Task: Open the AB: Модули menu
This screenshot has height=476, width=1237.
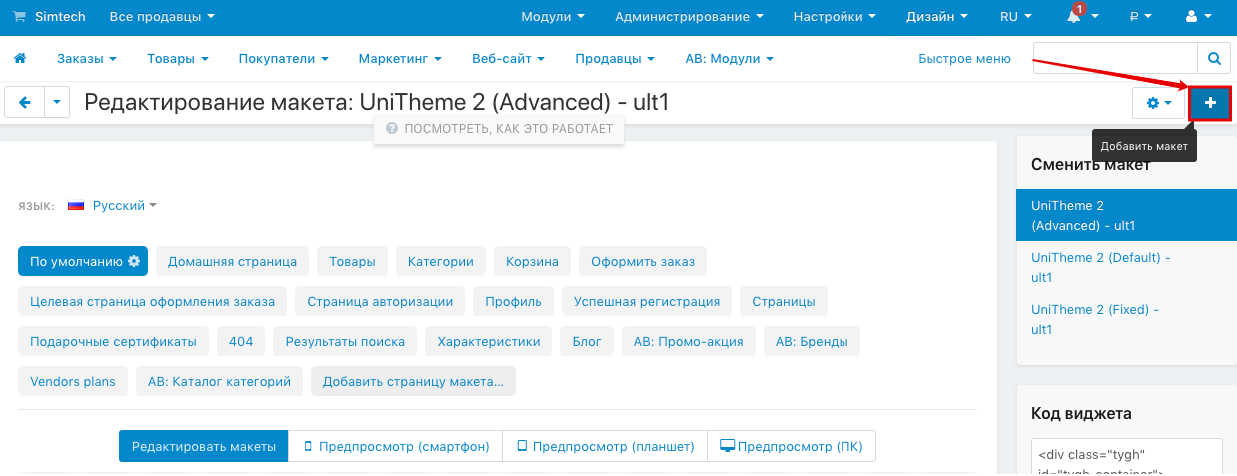Action: 729,59
